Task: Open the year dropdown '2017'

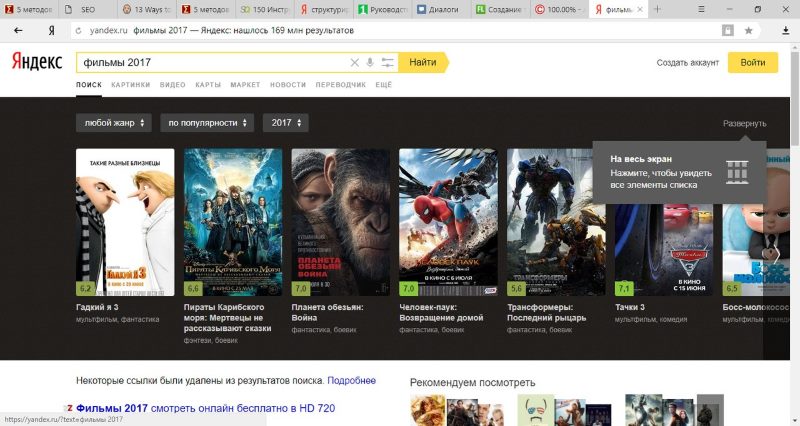Action: click(x=286, y=123)
